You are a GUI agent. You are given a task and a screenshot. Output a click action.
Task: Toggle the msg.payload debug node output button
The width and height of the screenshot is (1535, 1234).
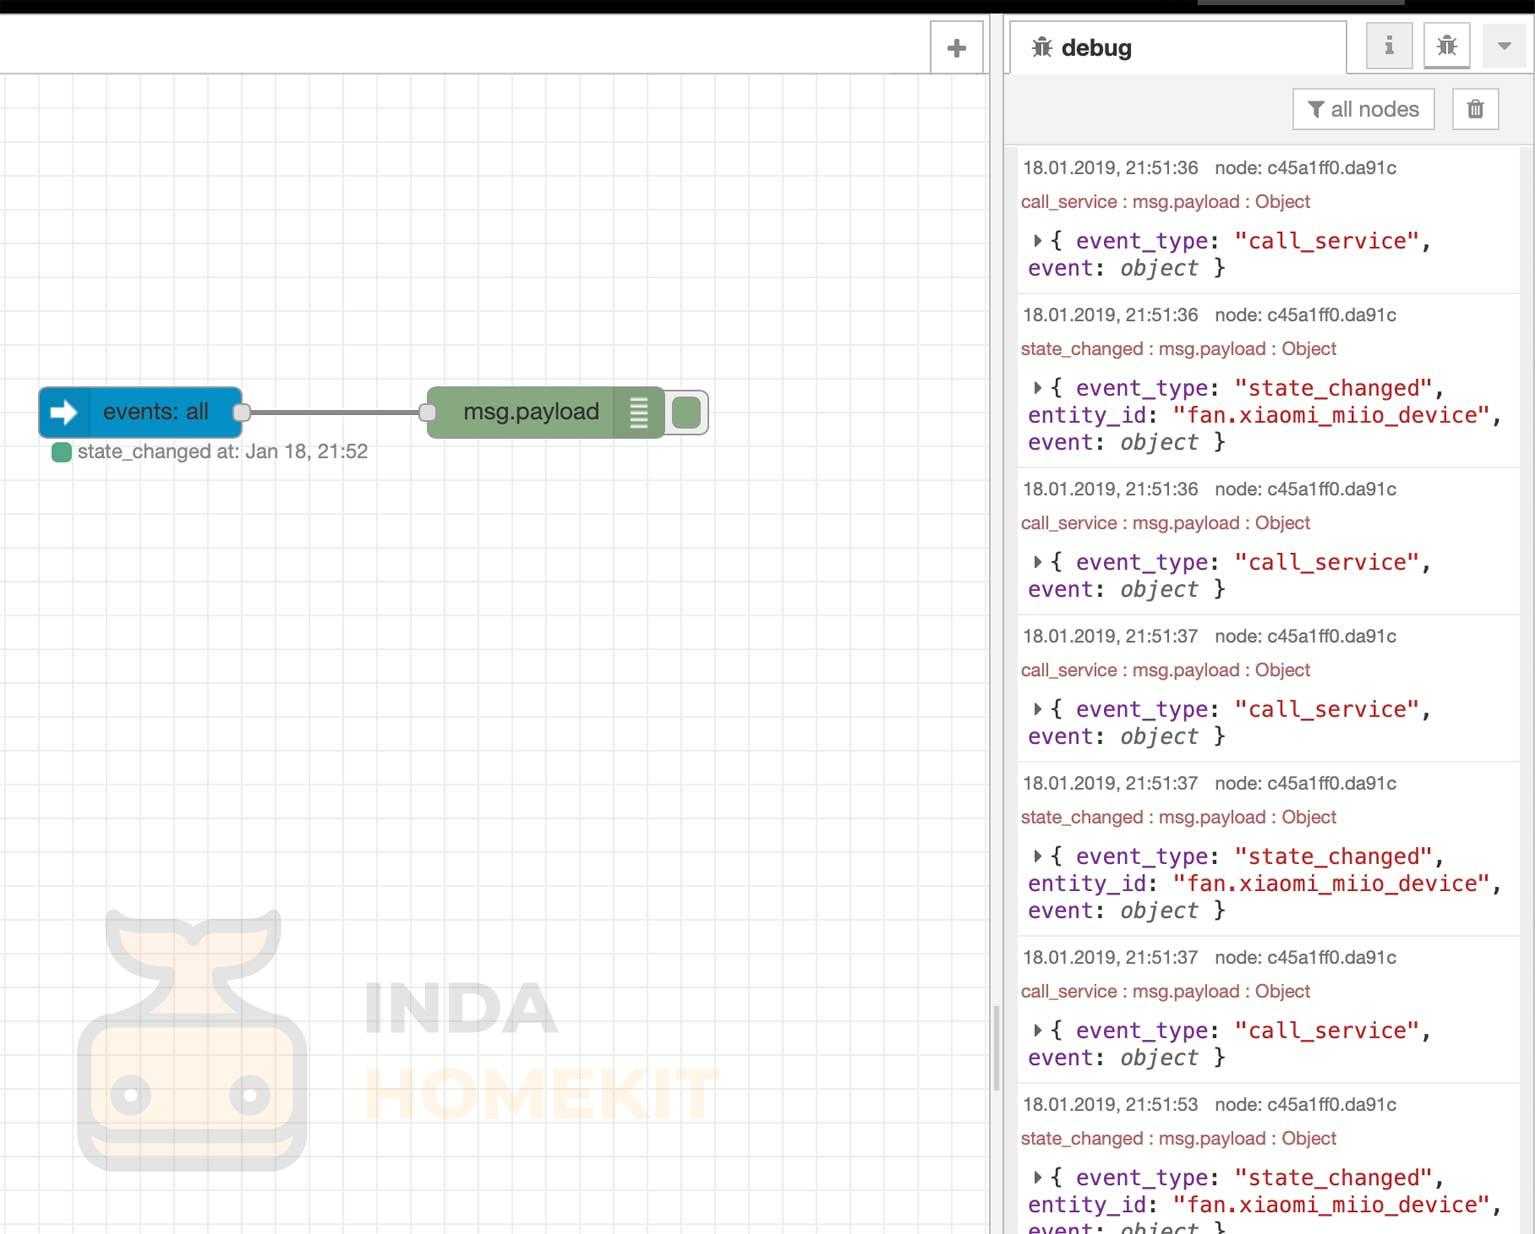pyautogui.click(x=687, y=412)
